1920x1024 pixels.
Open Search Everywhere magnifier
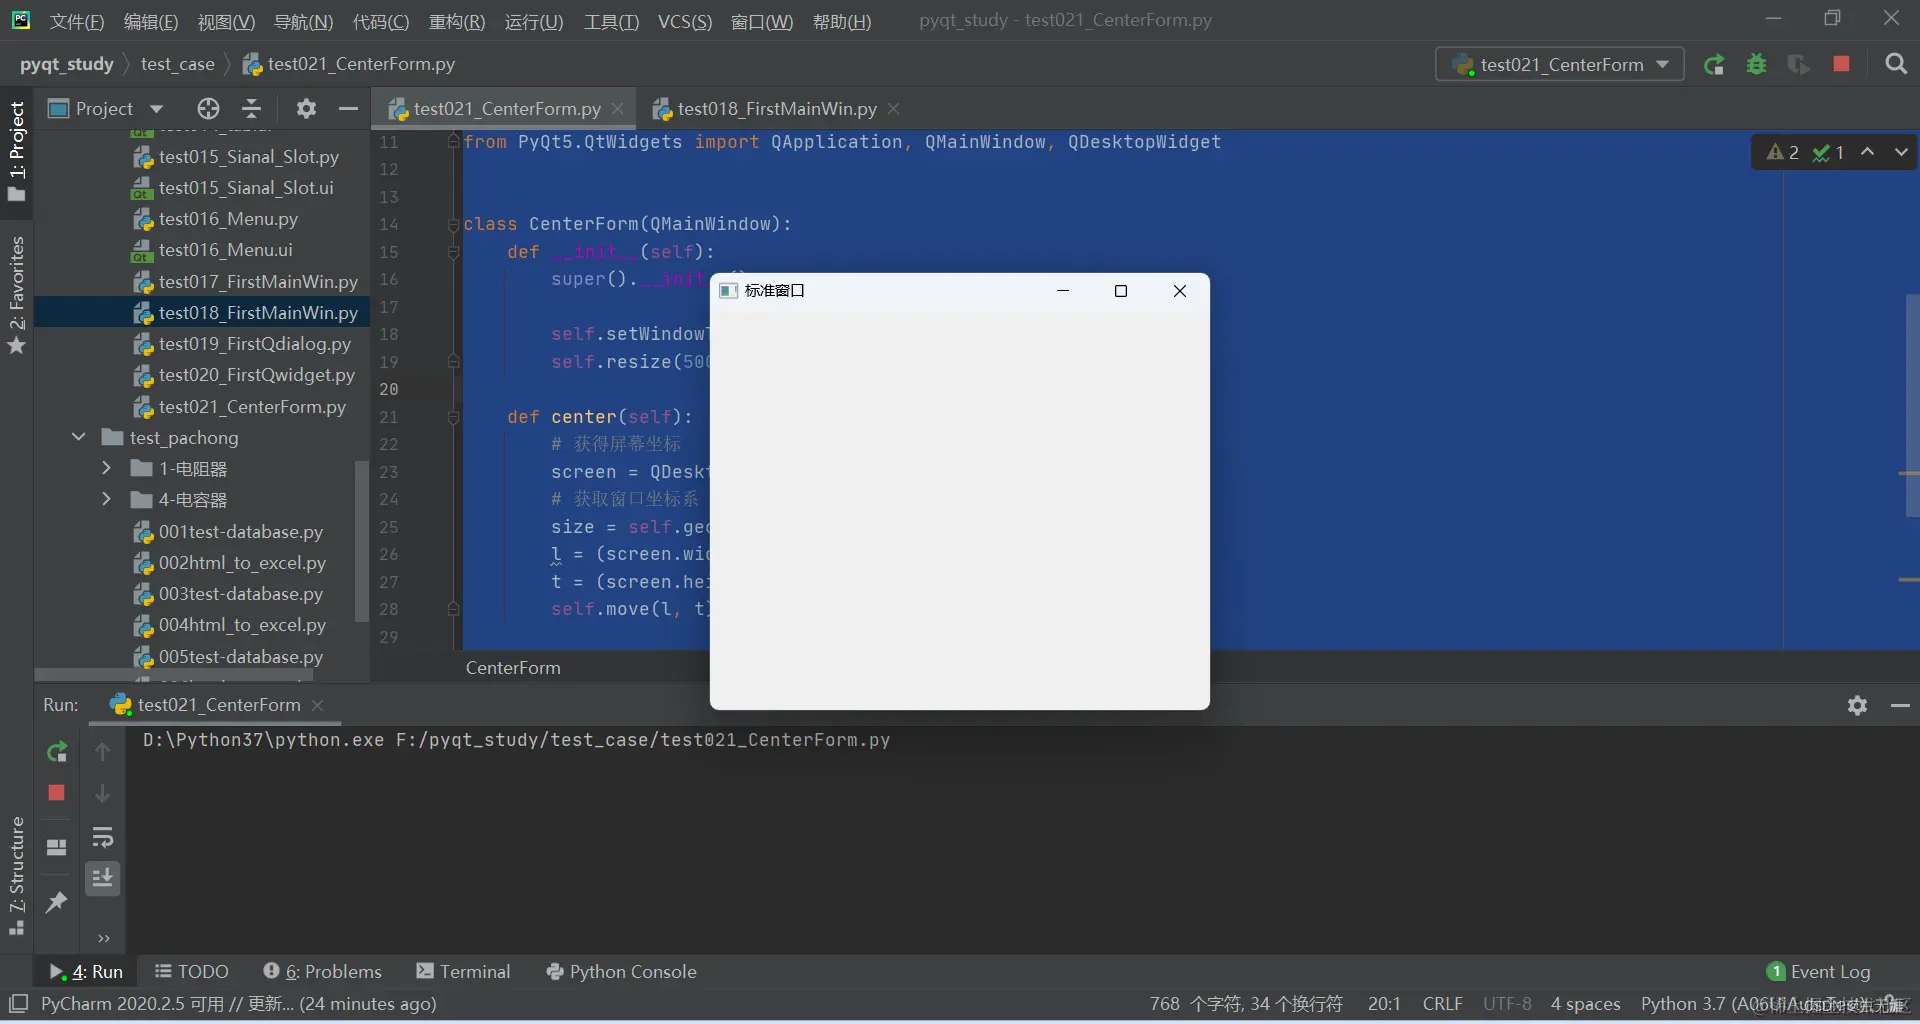[x=1895, y=64]
